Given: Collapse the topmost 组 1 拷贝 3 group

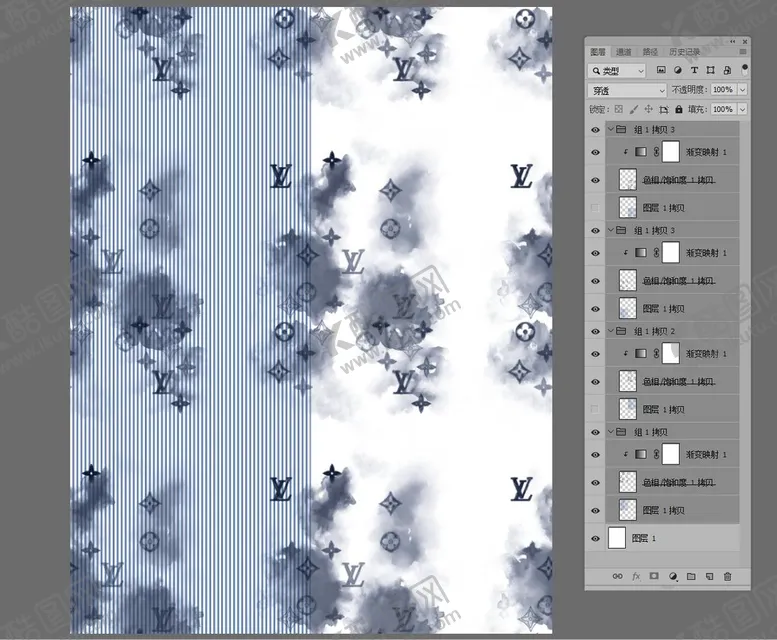Looking at the screenshot, I should [x=611, y=129].
